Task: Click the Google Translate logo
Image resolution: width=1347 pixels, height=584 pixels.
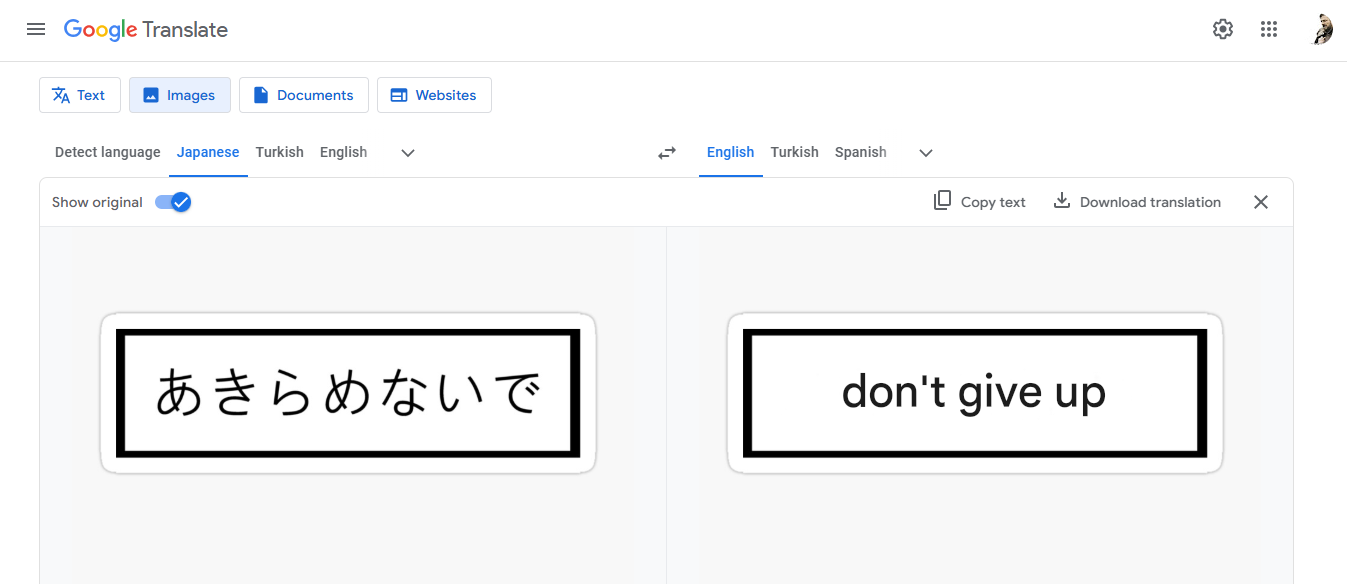Action: [x=145, y=29]
